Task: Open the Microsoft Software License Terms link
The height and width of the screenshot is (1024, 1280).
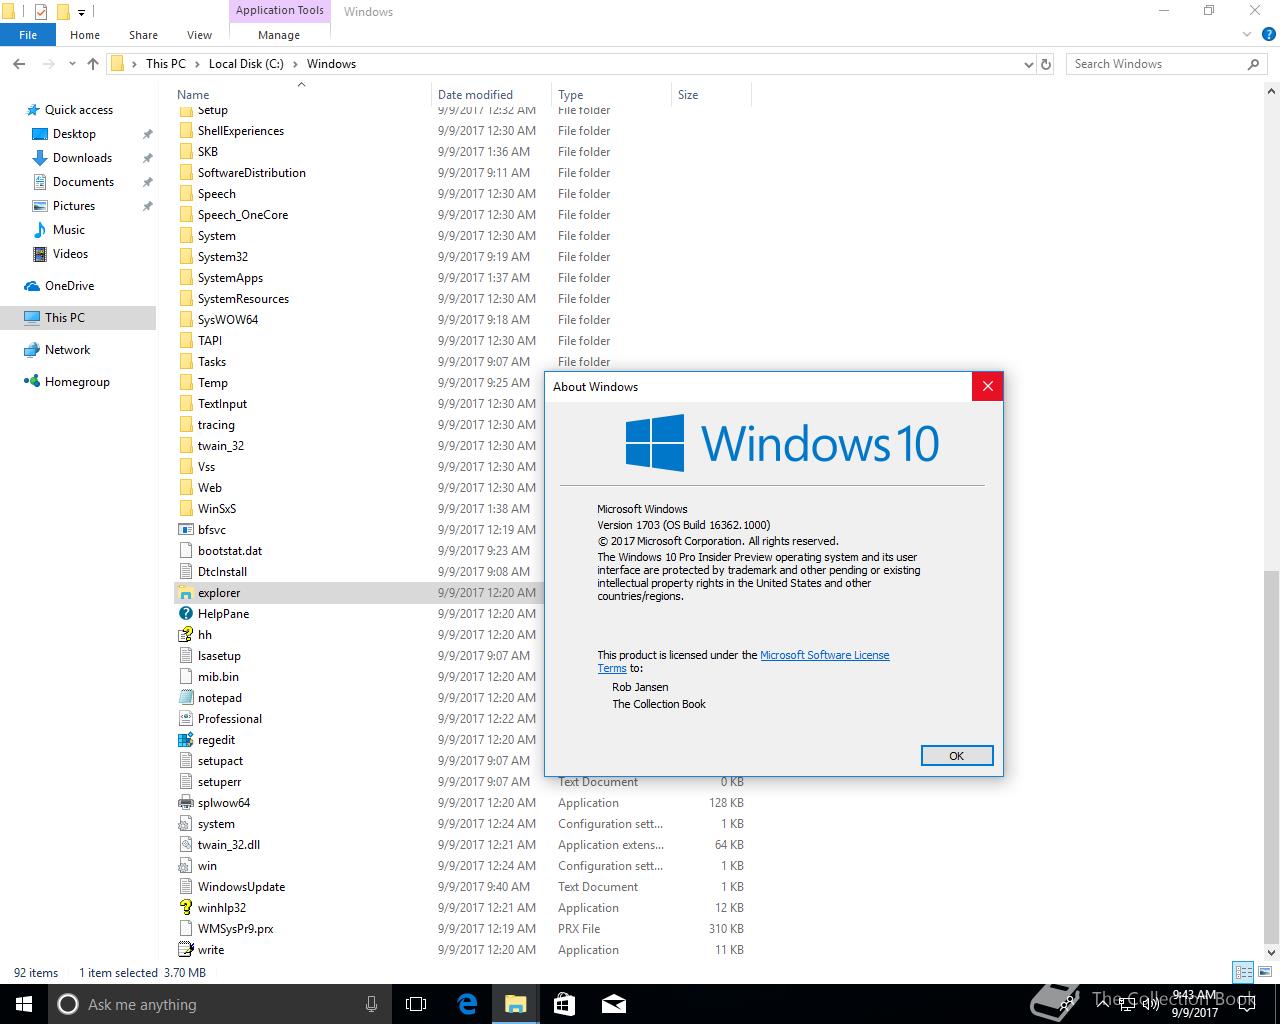Action: click(x=824, y=655)
